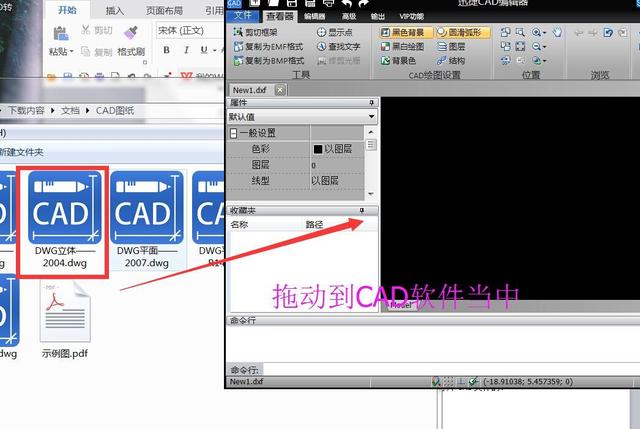Viewport: 640px width, 429px height.
Task: Click the fit to window icon
Action: point(520,47)
